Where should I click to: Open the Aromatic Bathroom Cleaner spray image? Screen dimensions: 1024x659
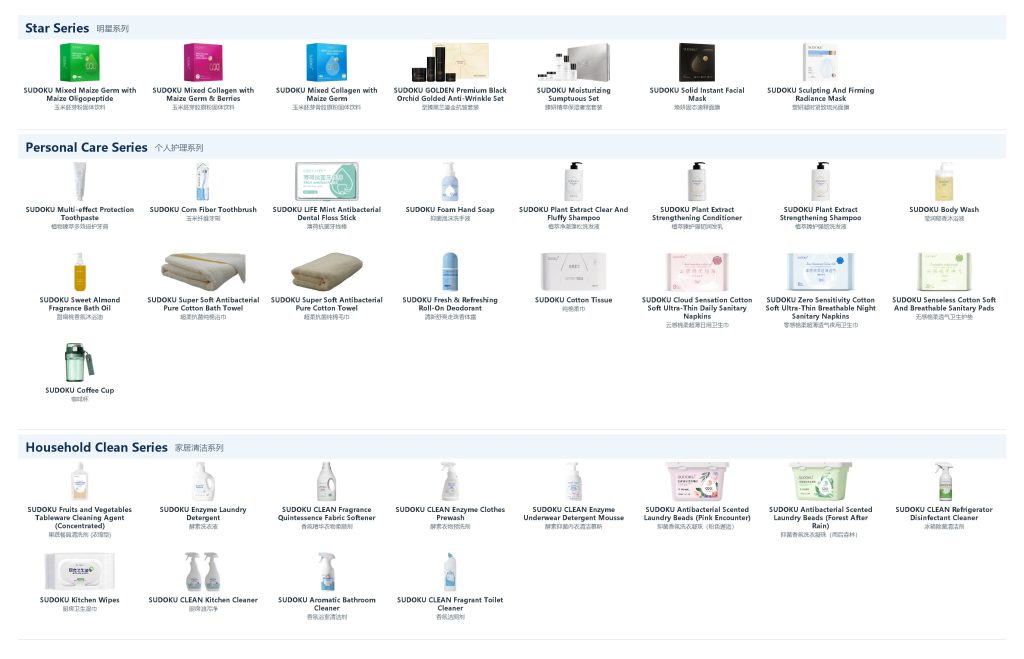(327, 571)
